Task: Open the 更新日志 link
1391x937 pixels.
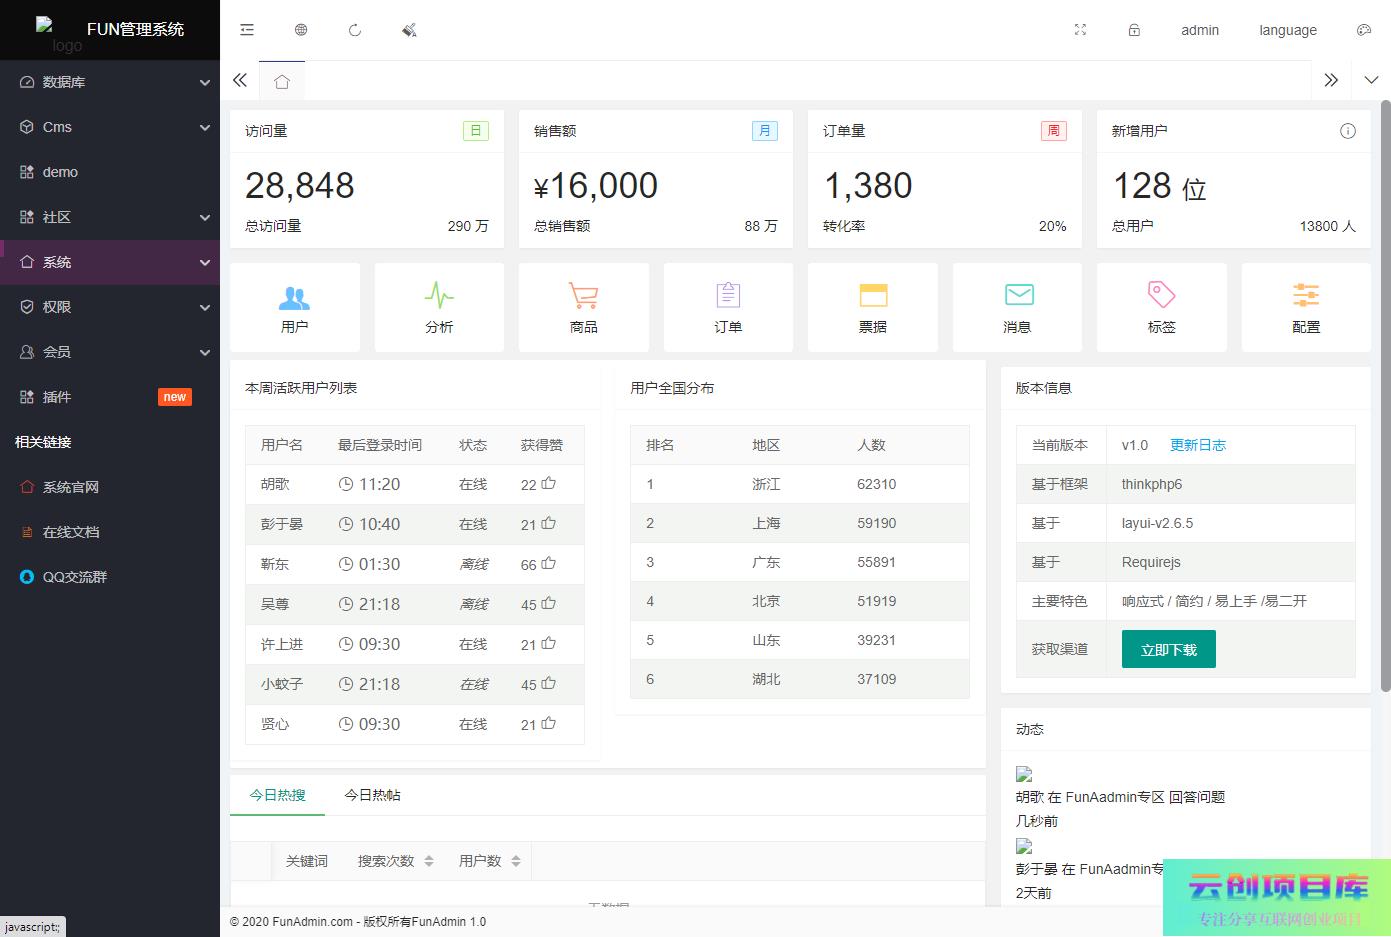Action: 1197,445
